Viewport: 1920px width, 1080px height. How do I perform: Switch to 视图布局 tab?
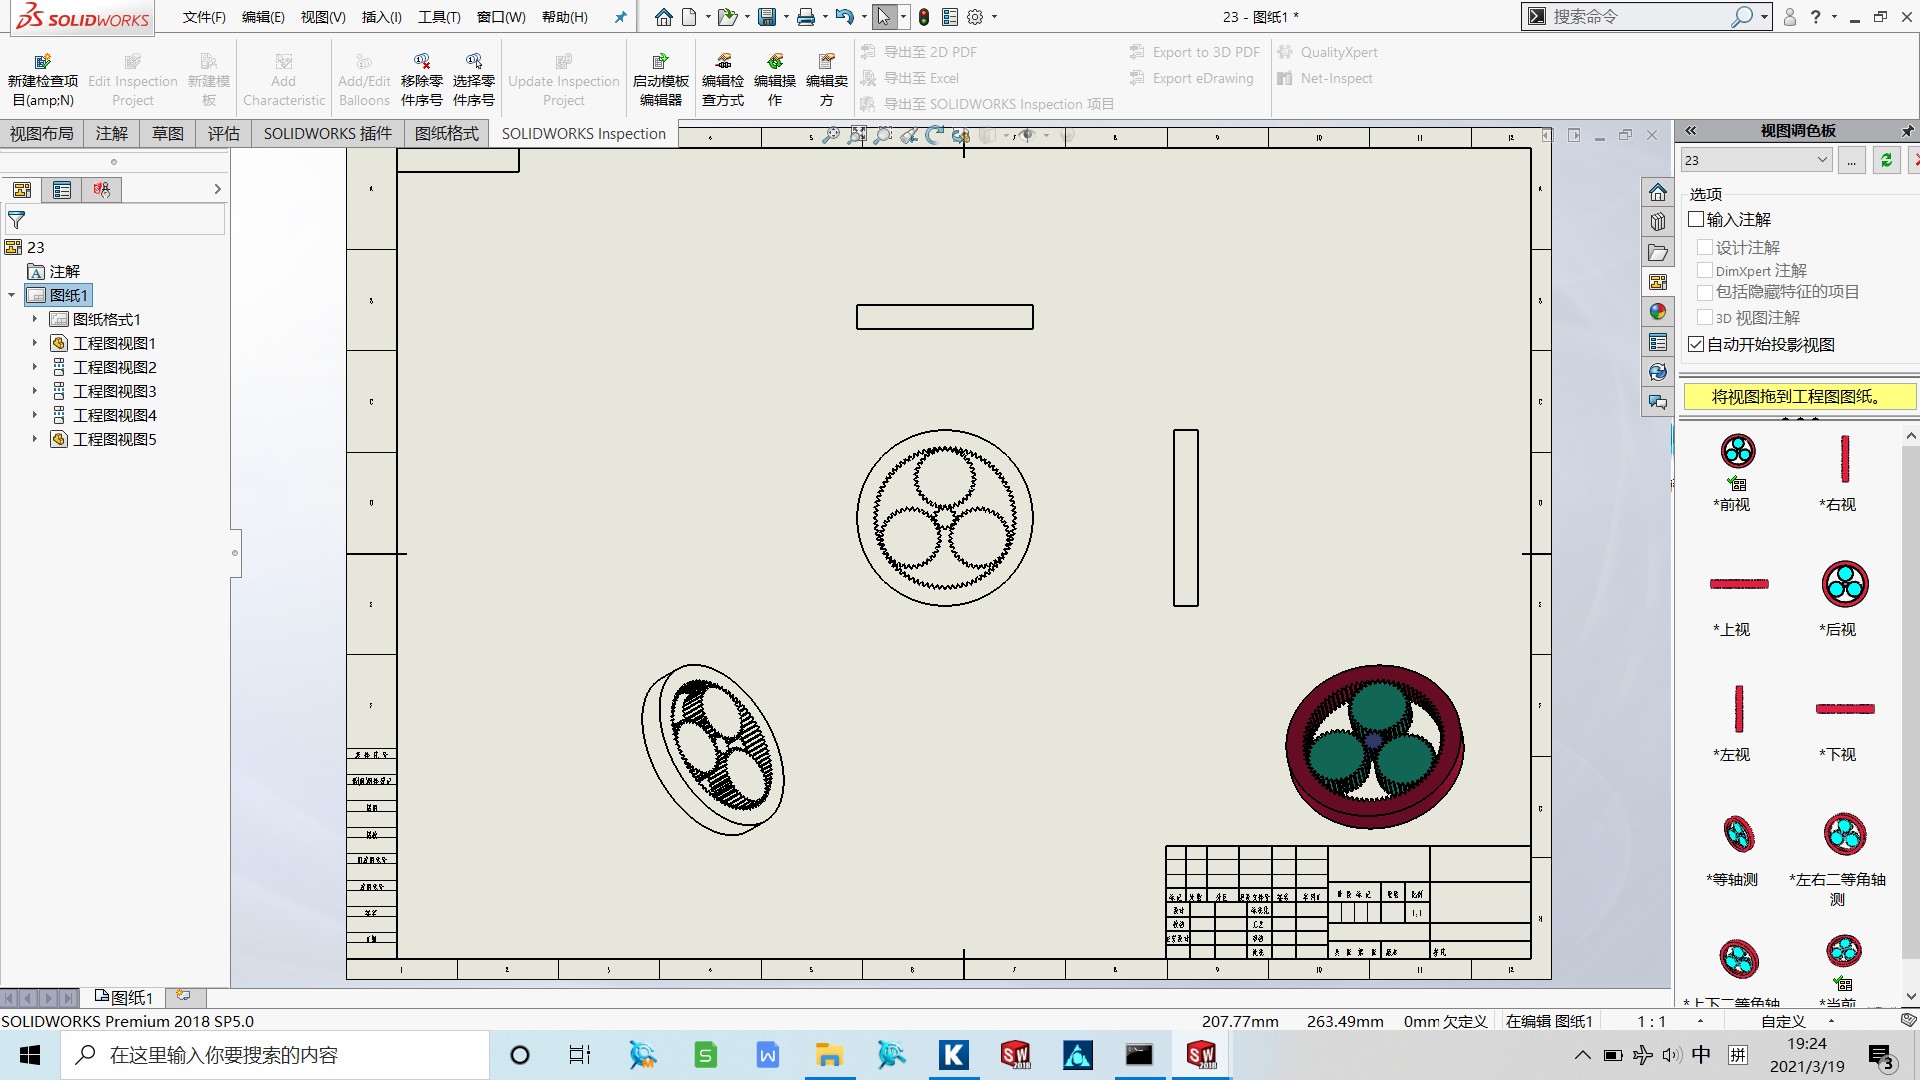point(42,133)
